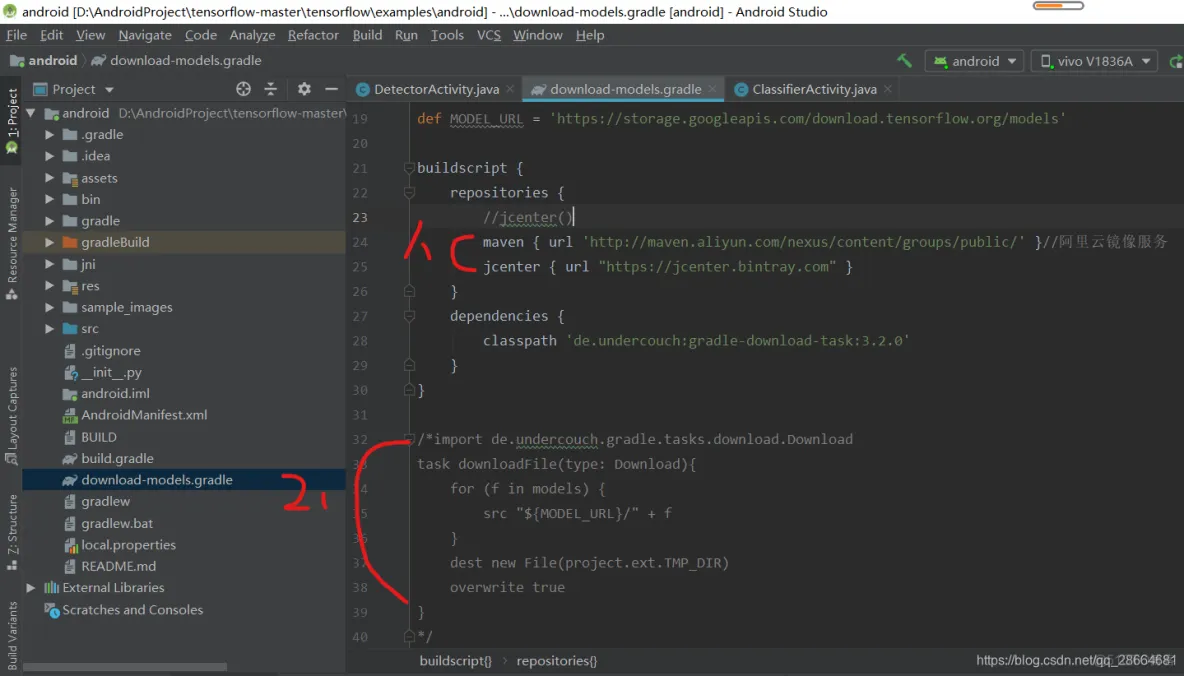Viewport: 1184px width, 676px height.
Task: Click the Project panel horizontal scrollbar
Action: 125,667
